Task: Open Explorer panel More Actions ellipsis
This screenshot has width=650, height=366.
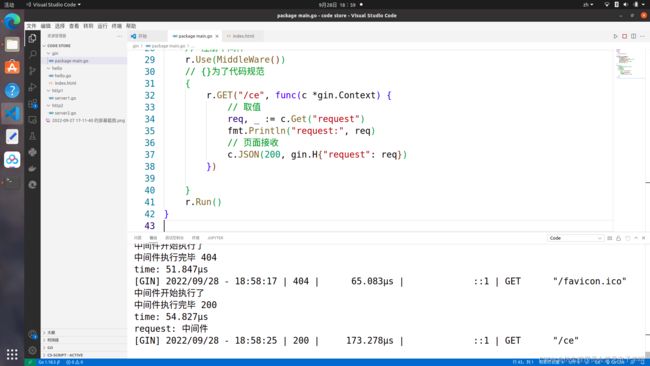Action: [x=119, y=36]
